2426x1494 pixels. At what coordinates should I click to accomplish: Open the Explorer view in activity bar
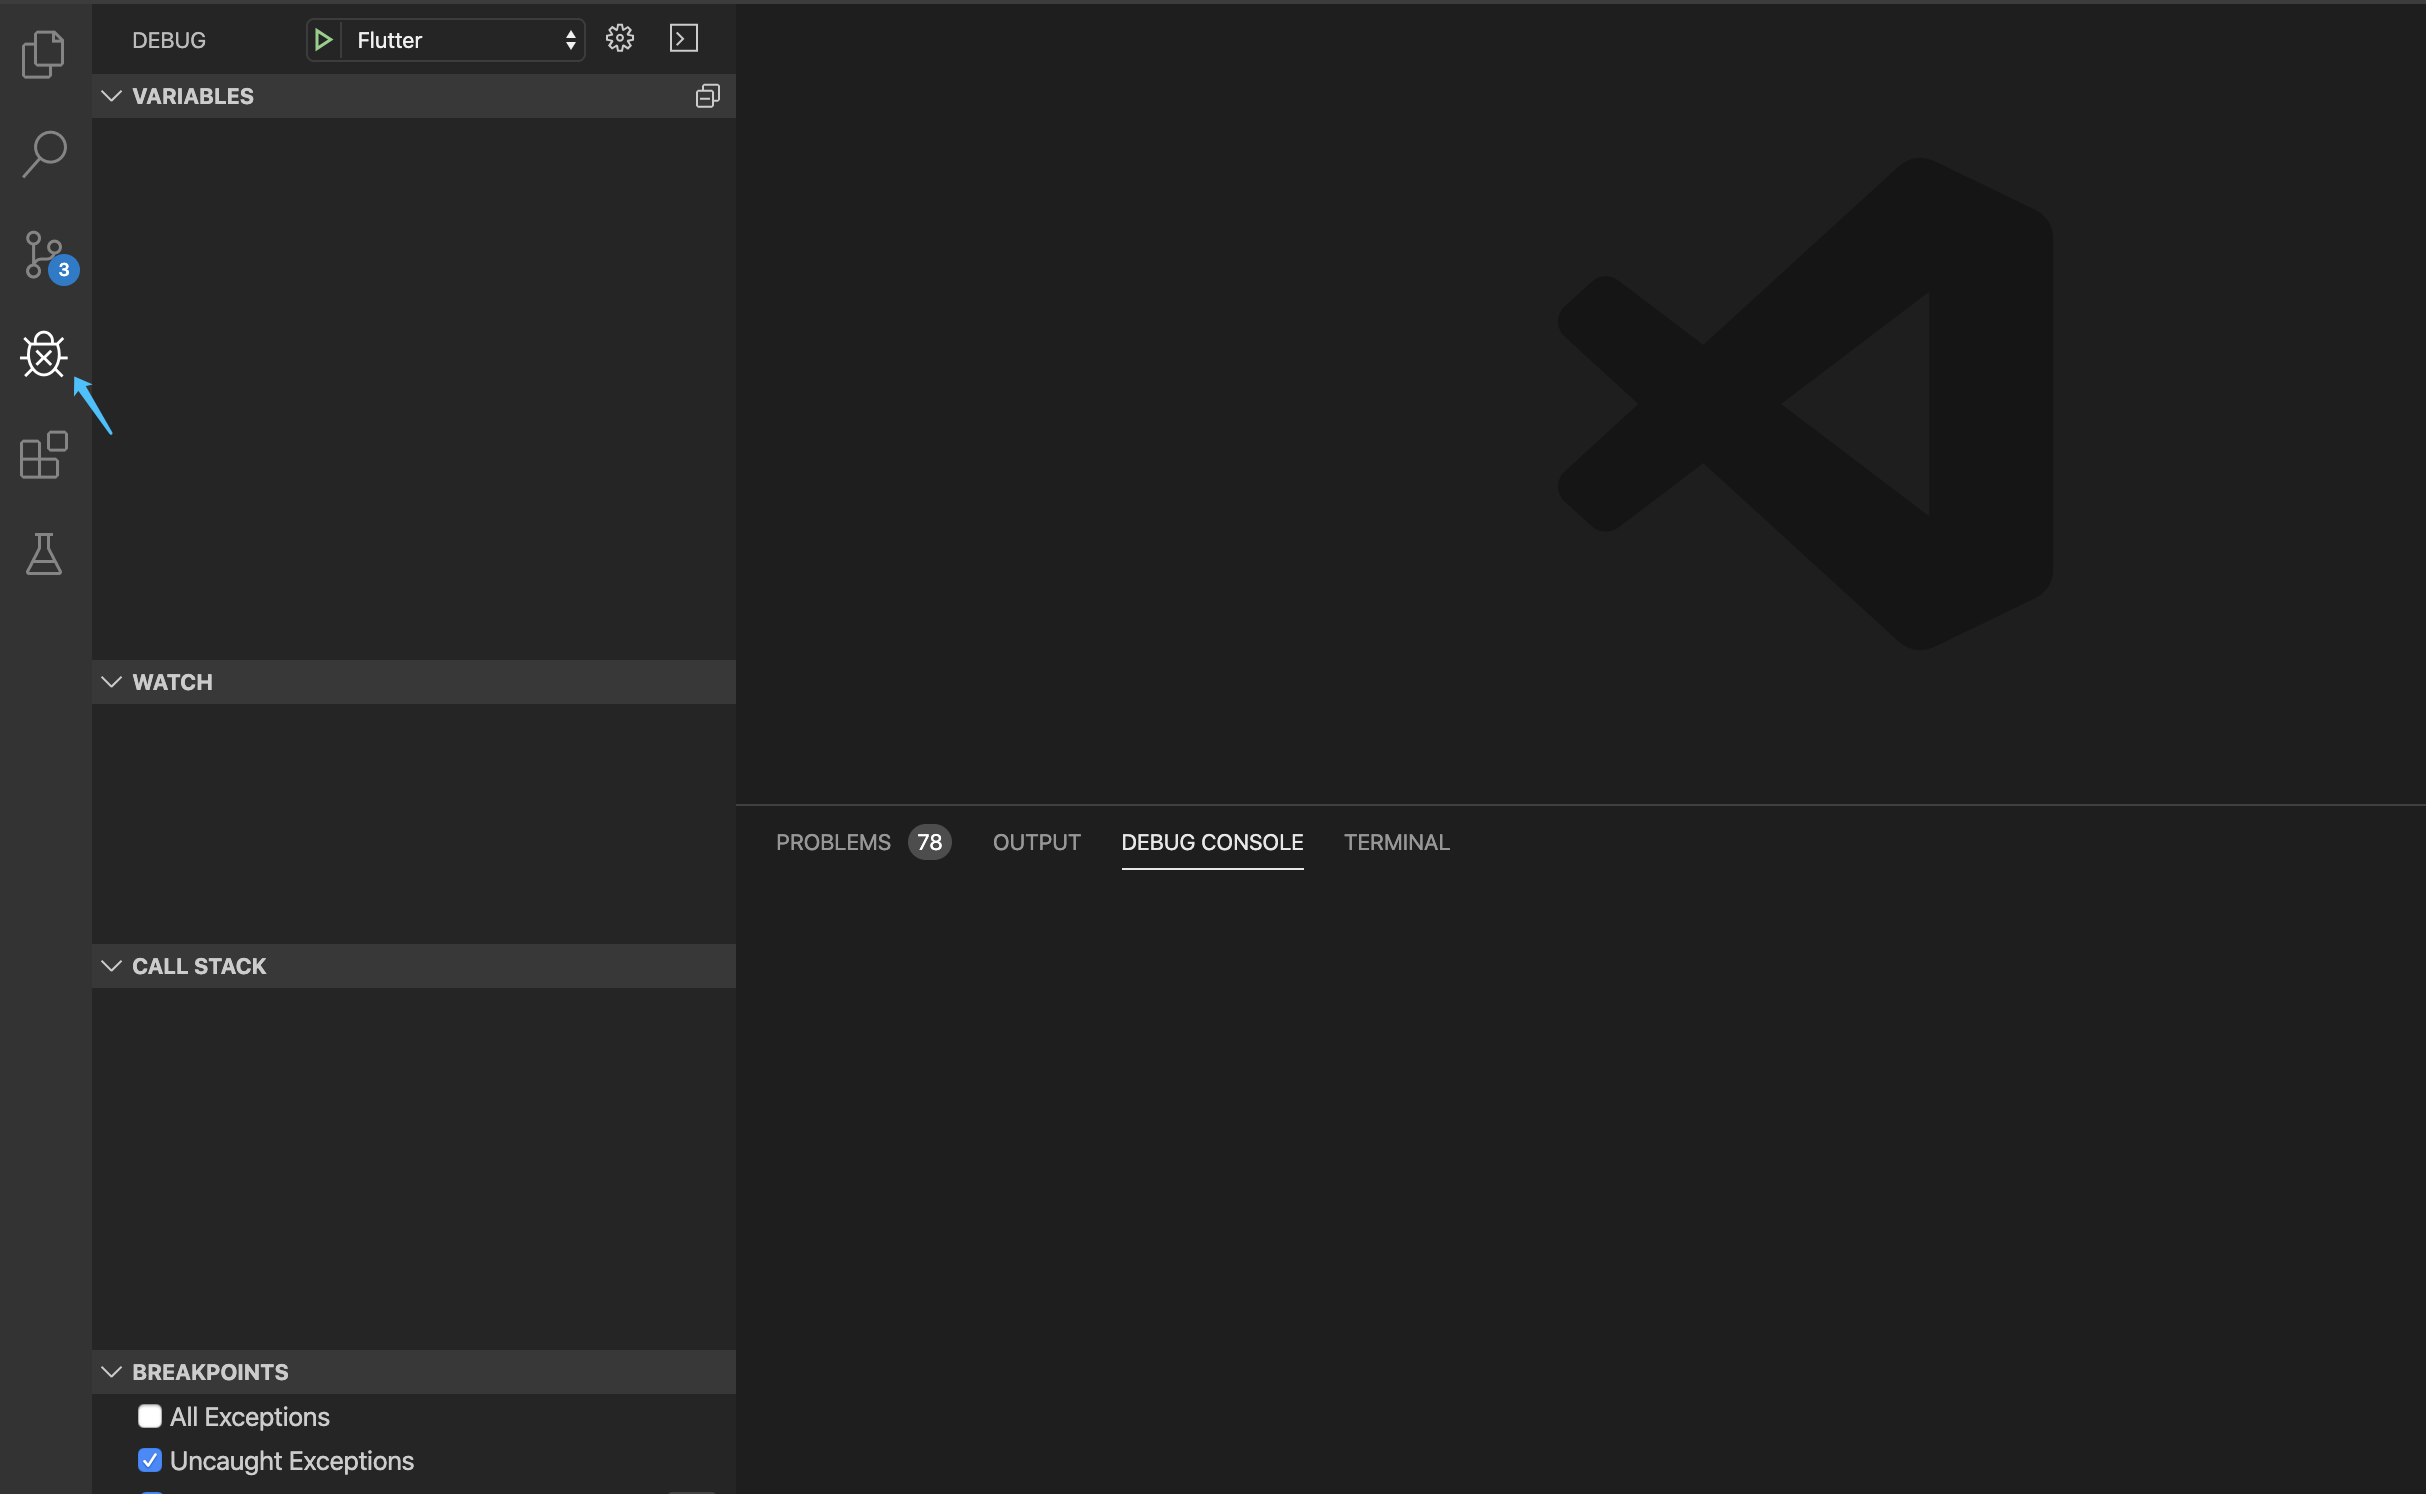point(44,54)
